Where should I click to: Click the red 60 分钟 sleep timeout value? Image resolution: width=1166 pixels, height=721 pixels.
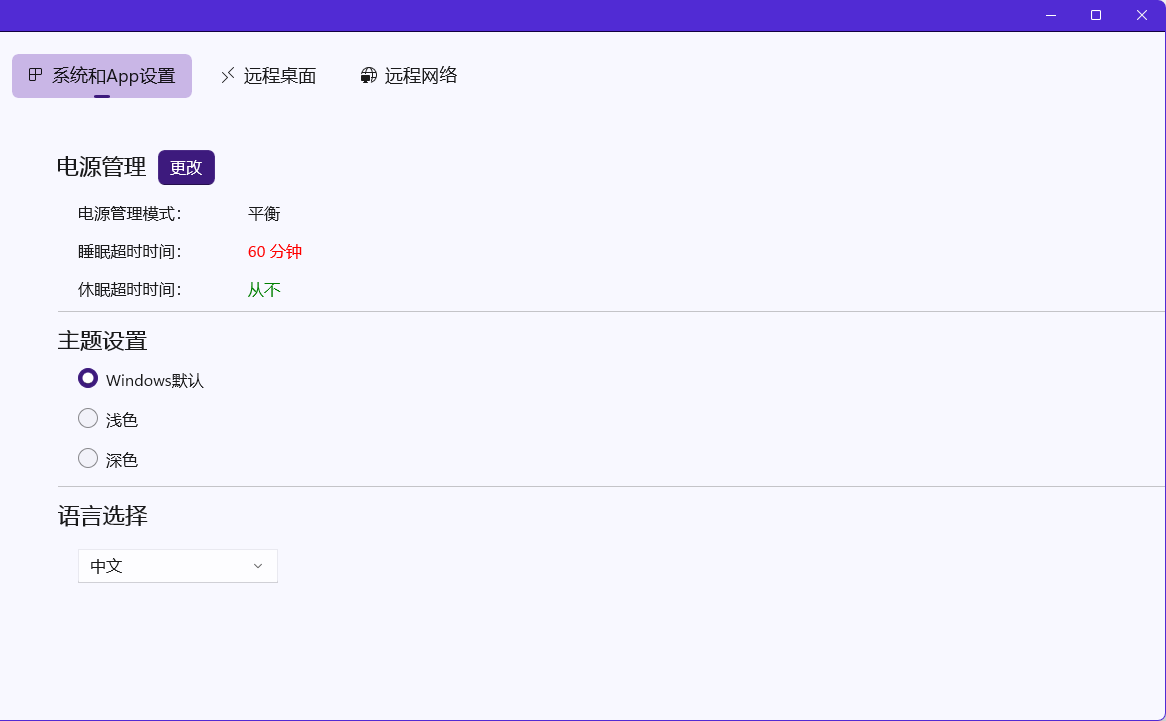pos(275,252)
